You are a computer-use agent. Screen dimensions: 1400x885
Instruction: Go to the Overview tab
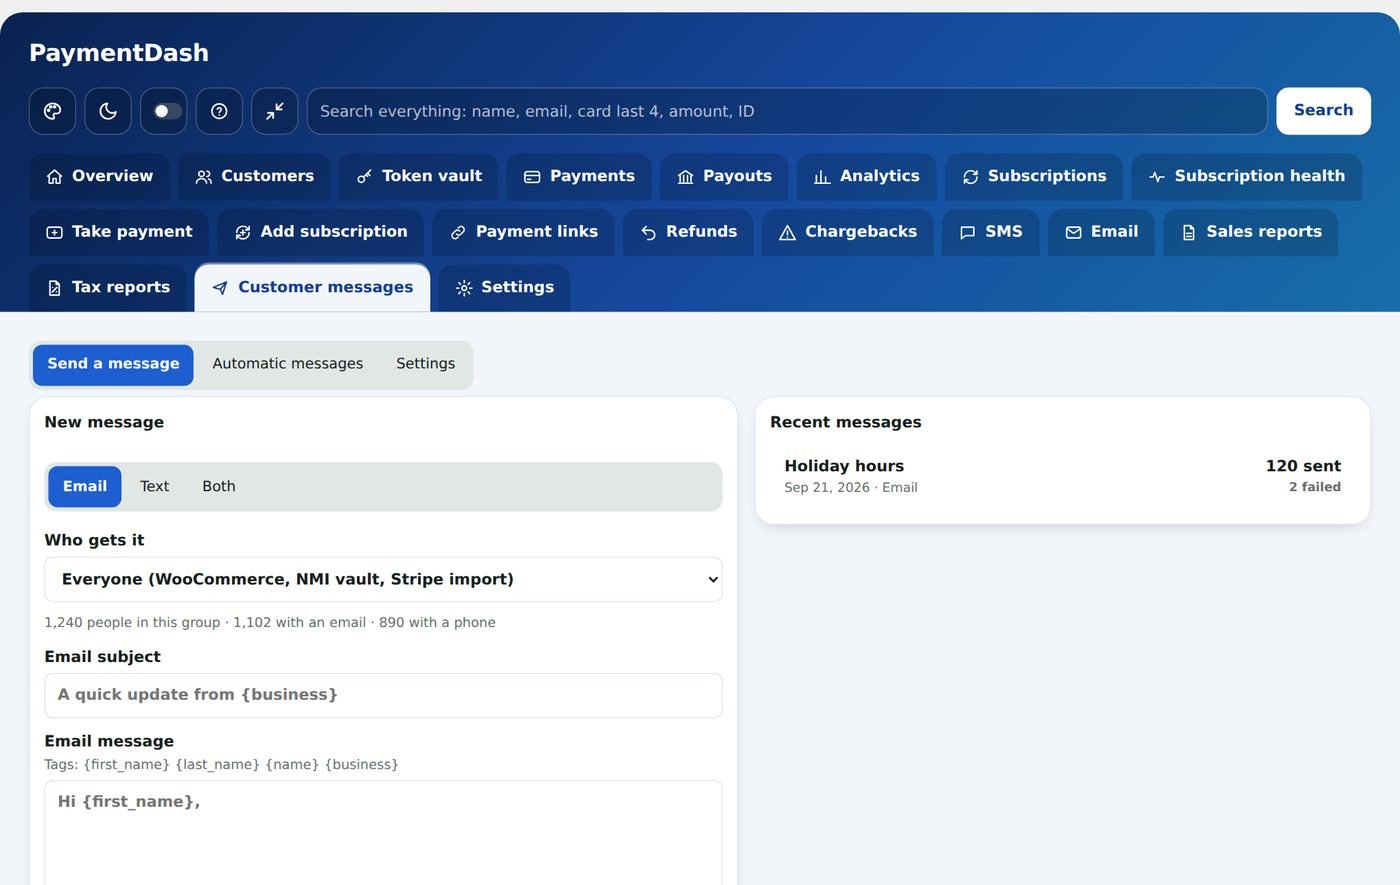(99, 176)
